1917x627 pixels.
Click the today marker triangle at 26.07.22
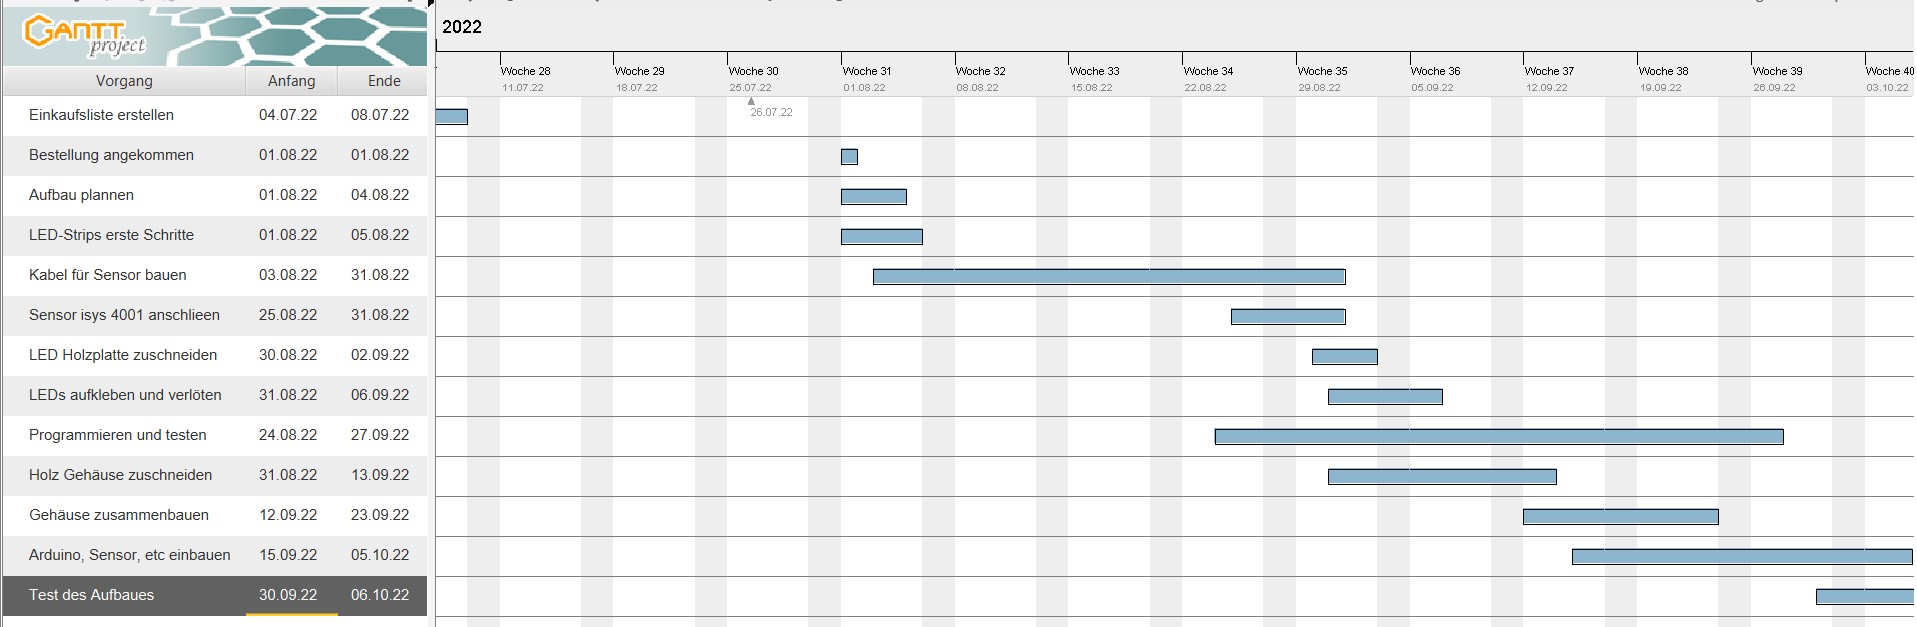(x=751, y=101)
